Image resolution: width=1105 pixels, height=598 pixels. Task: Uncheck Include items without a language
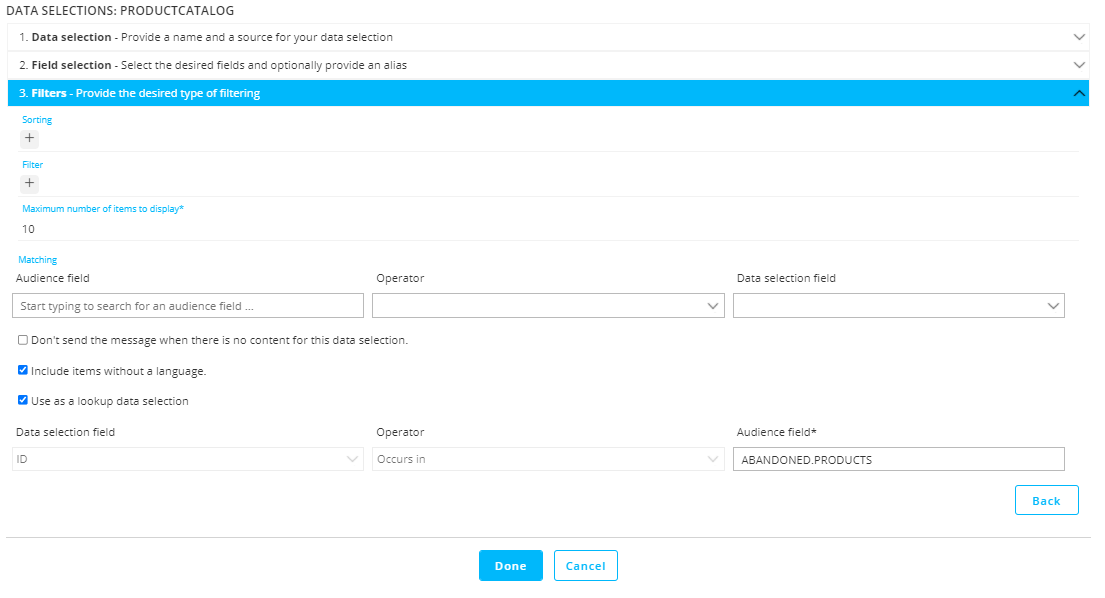click(x=23, y=371)
